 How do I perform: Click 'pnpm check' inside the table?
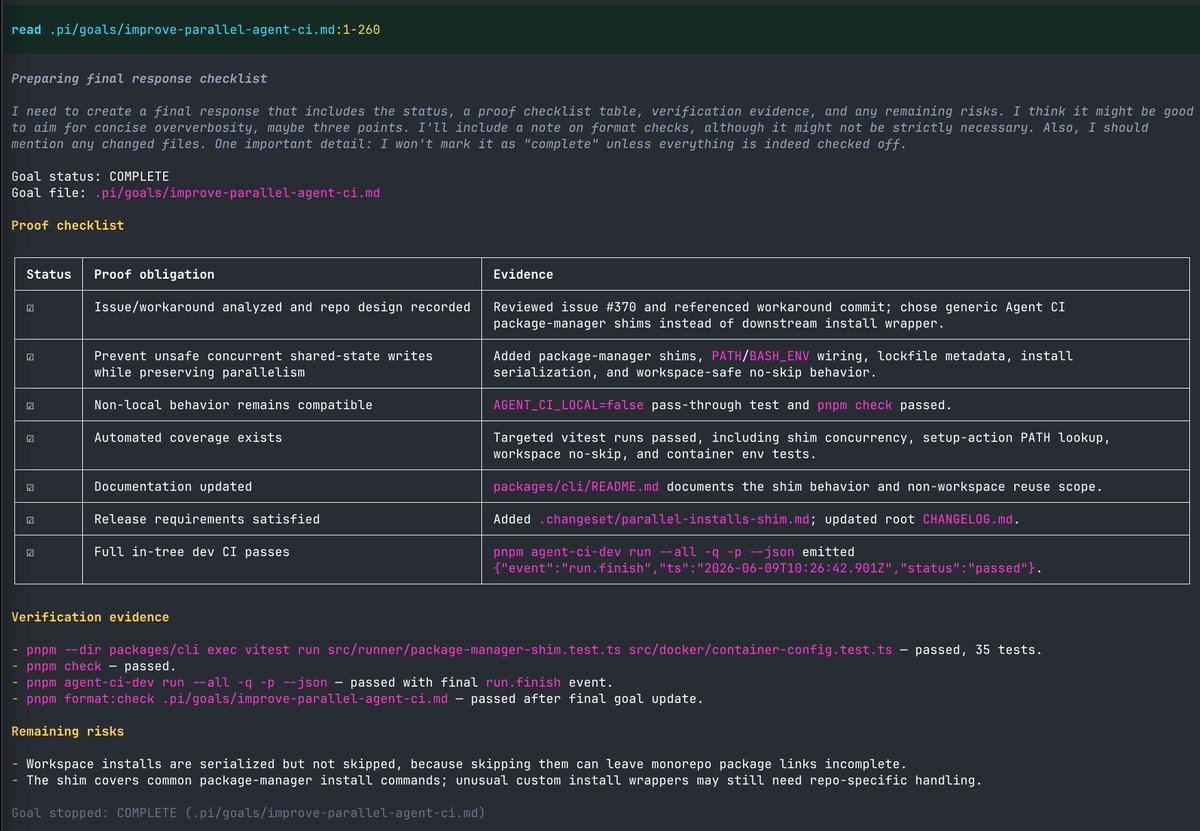click(x=854, y=405)
